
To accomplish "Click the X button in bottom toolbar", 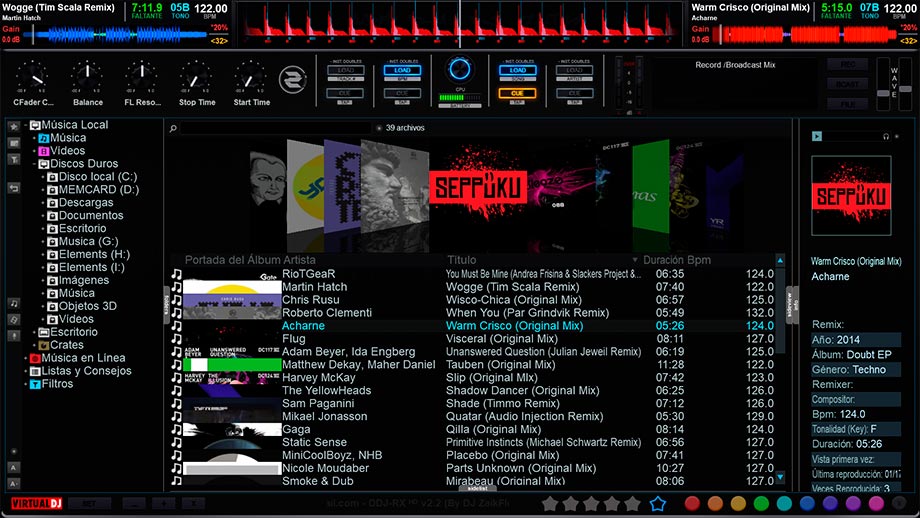I will (x=192, y=503).
